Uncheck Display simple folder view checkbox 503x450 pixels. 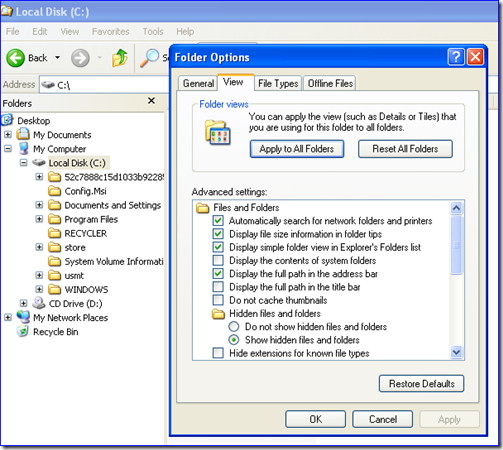(x=218, y=247)
